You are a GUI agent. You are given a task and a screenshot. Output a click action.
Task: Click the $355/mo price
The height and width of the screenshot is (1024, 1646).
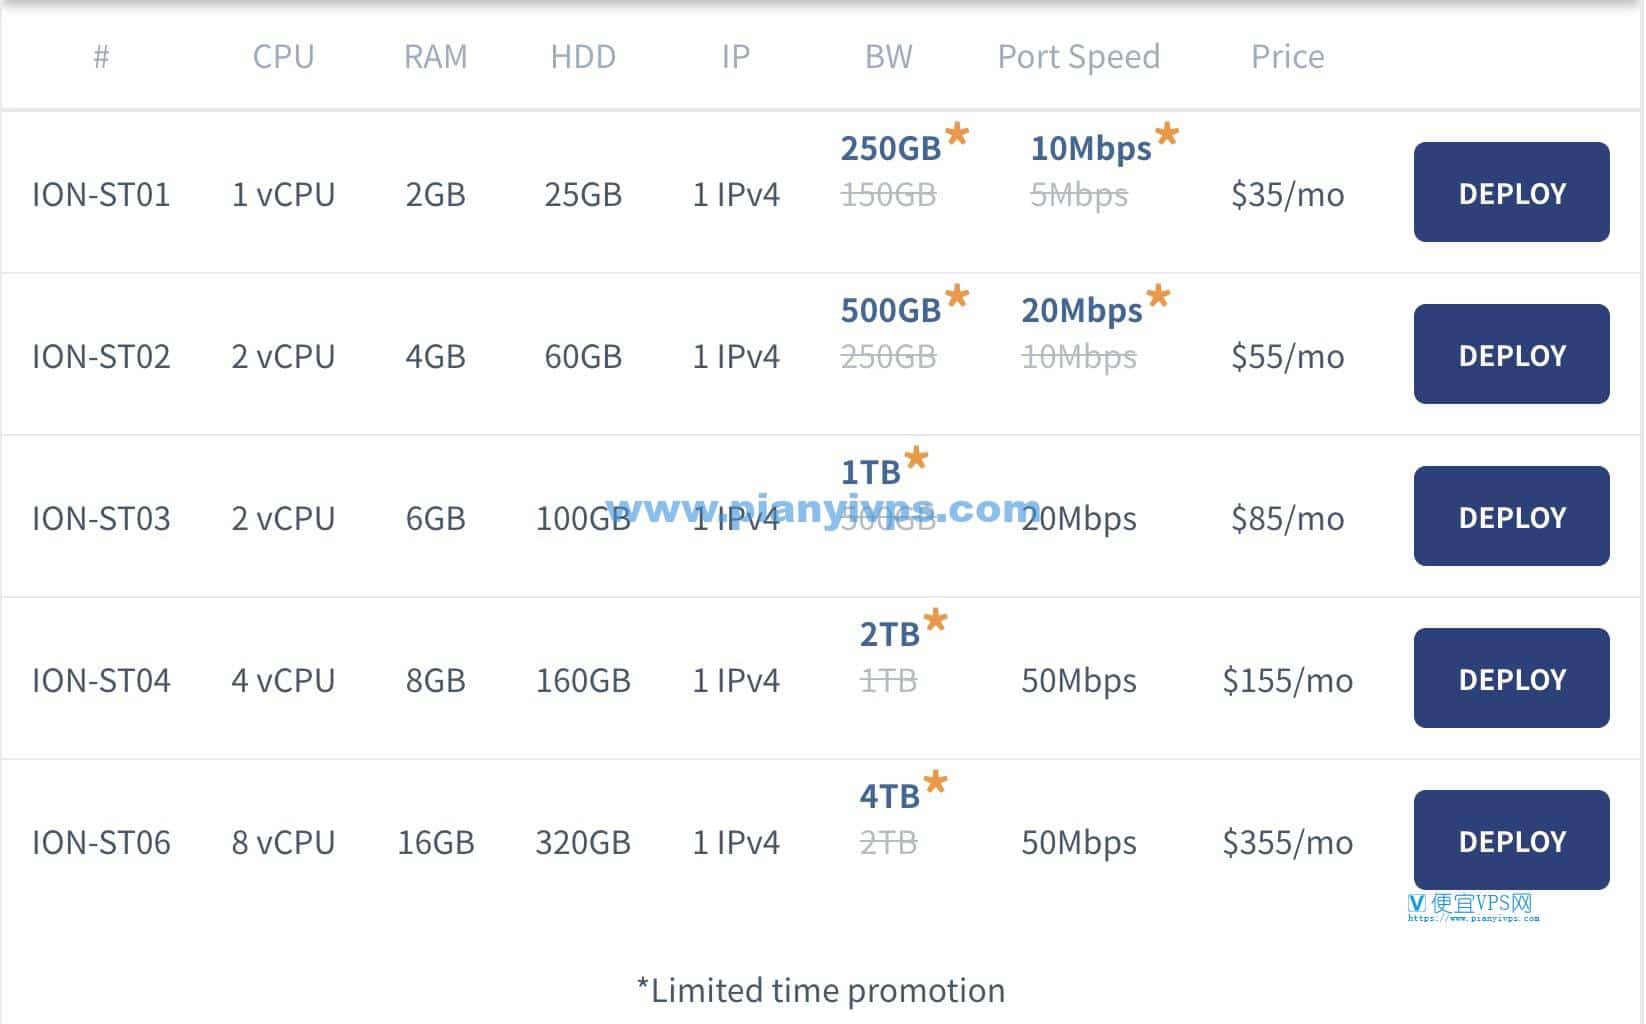[x=1287, y=842]
